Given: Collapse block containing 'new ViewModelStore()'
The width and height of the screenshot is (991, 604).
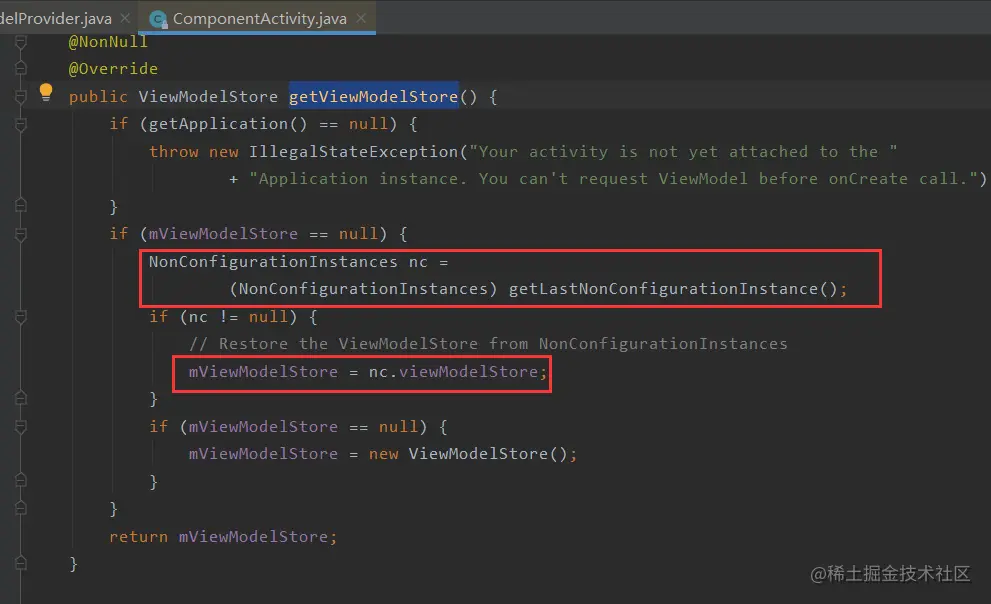Looking at the screenshot, I should 20,427.
